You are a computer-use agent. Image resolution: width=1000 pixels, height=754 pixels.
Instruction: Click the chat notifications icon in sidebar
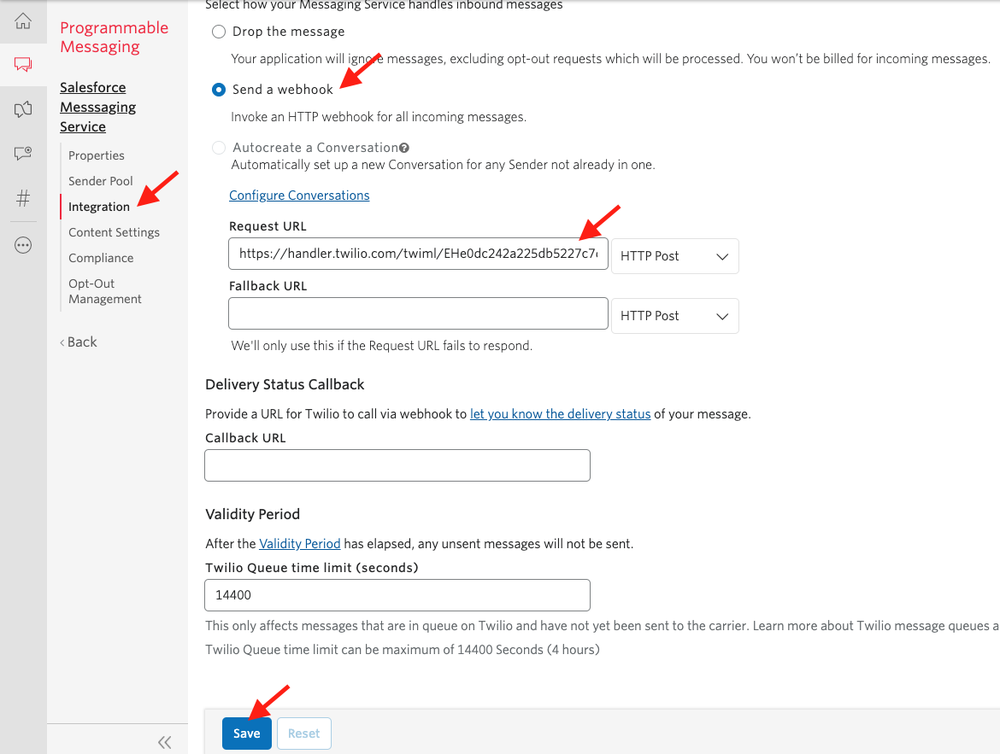[x=22, y=153]
